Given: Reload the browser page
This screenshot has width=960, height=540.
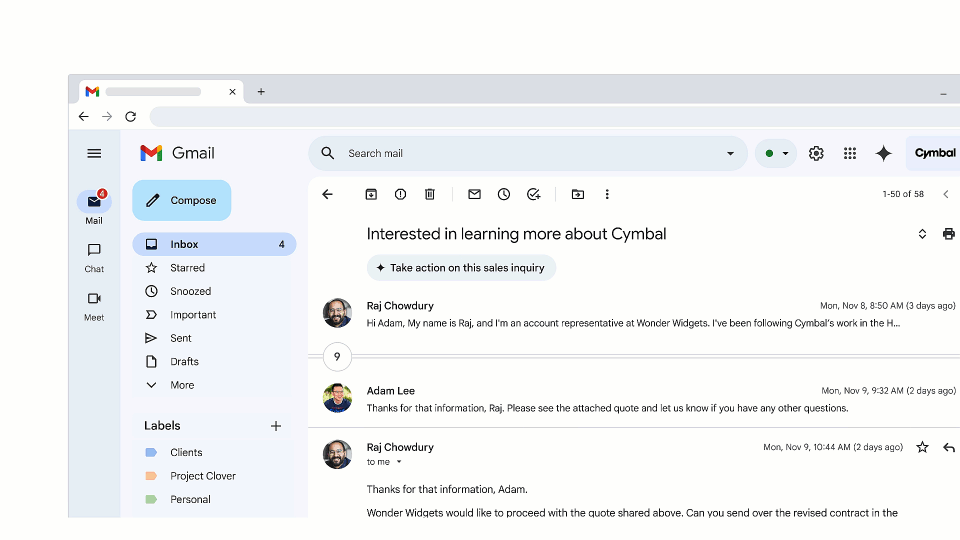Looking at the screenshot, I should 130,116.
